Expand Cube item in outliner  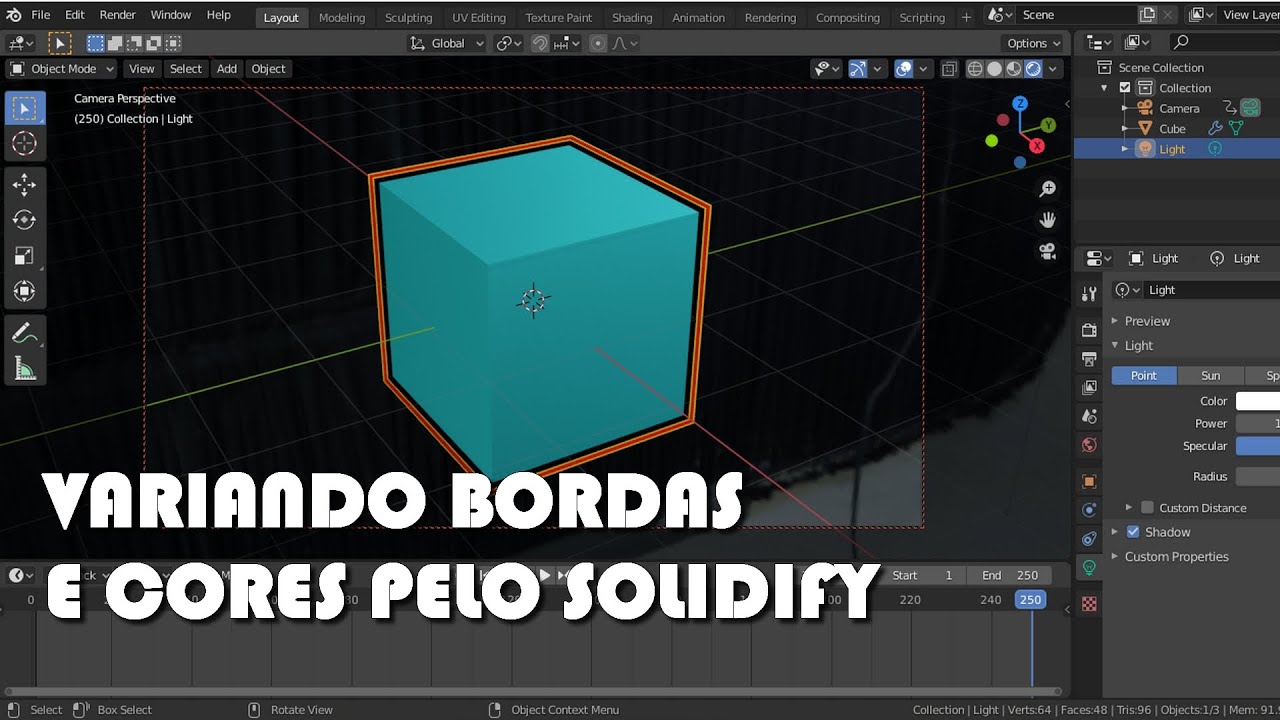click(x=1125, y=129)
